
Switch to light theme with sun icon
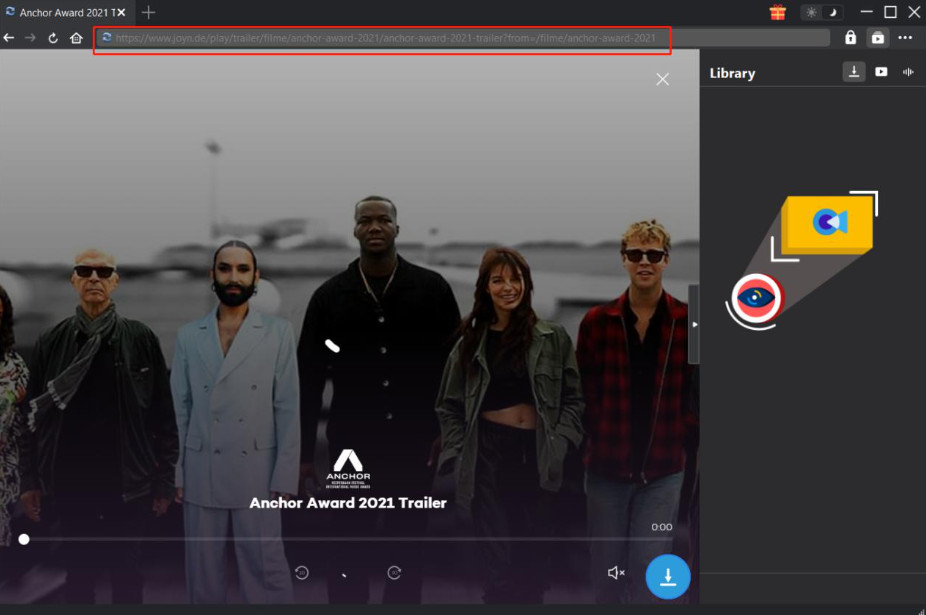pyautogui.click(x=811, y=12)
